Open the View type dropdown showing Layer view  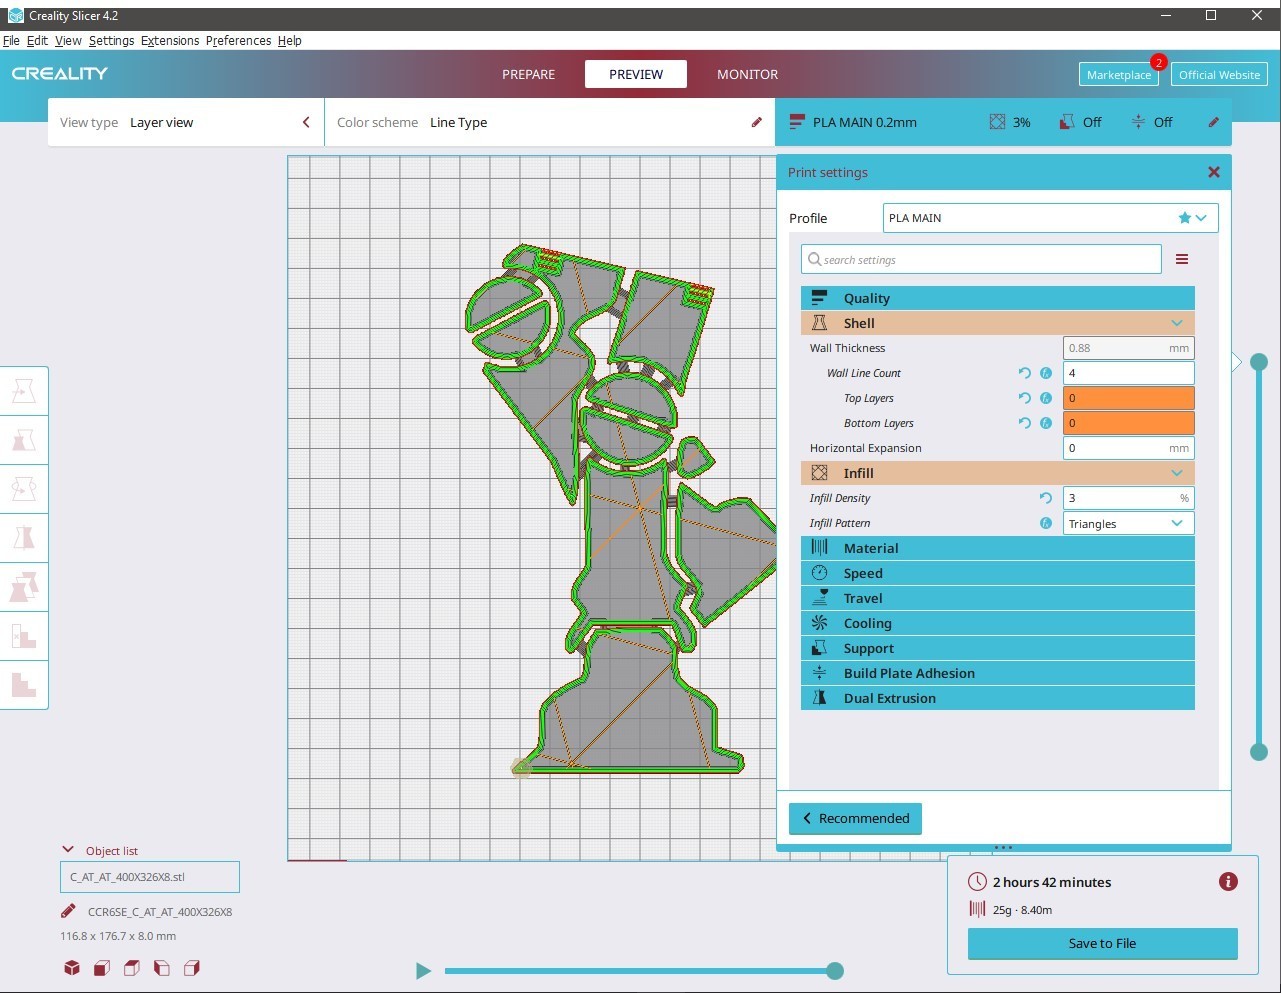coord(186,122)
